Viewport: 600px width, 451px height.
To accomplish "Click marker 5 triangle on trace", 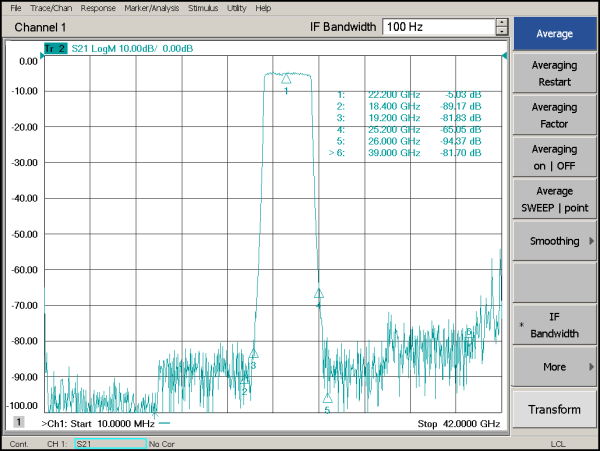I will (328, 398).
